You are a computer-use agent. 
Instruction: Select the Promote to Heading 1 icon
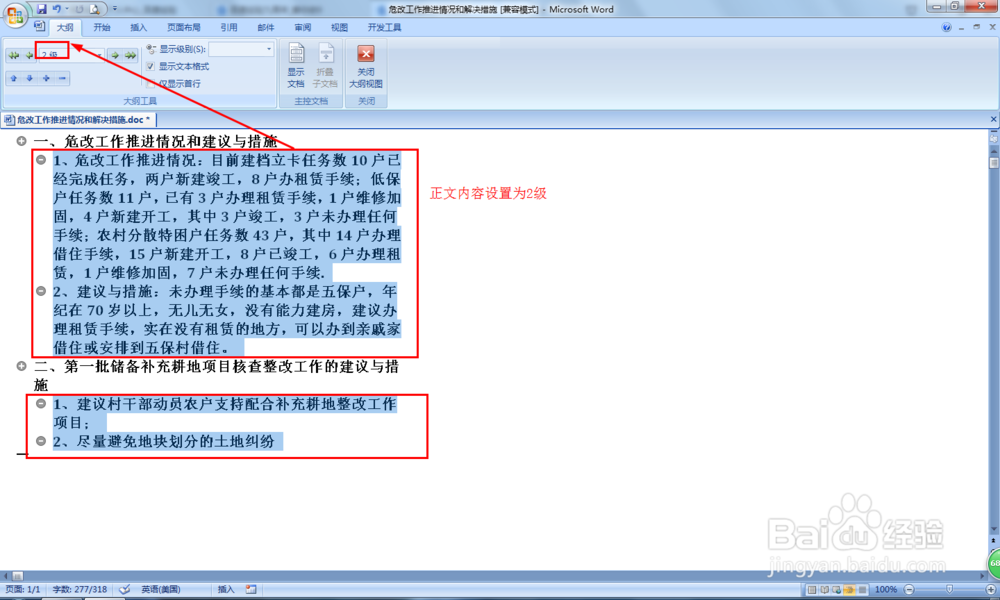point(12,55)
